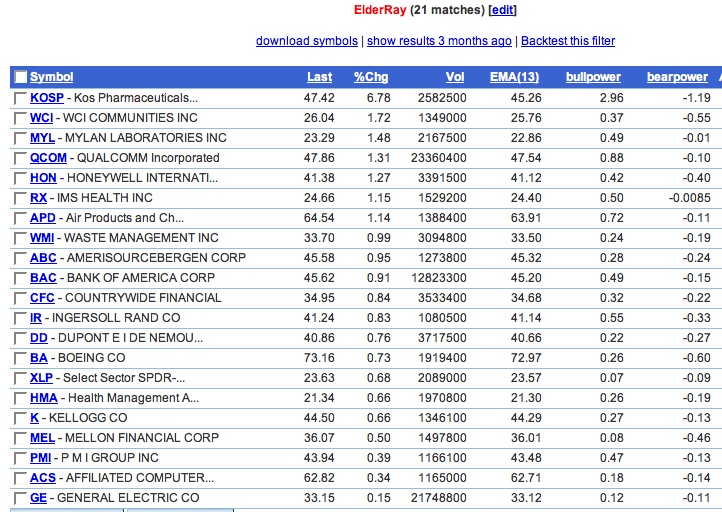The width and height of the screenshot is (722, 512).
Task: Open the MEL ticker link
Action: [42, 438]
